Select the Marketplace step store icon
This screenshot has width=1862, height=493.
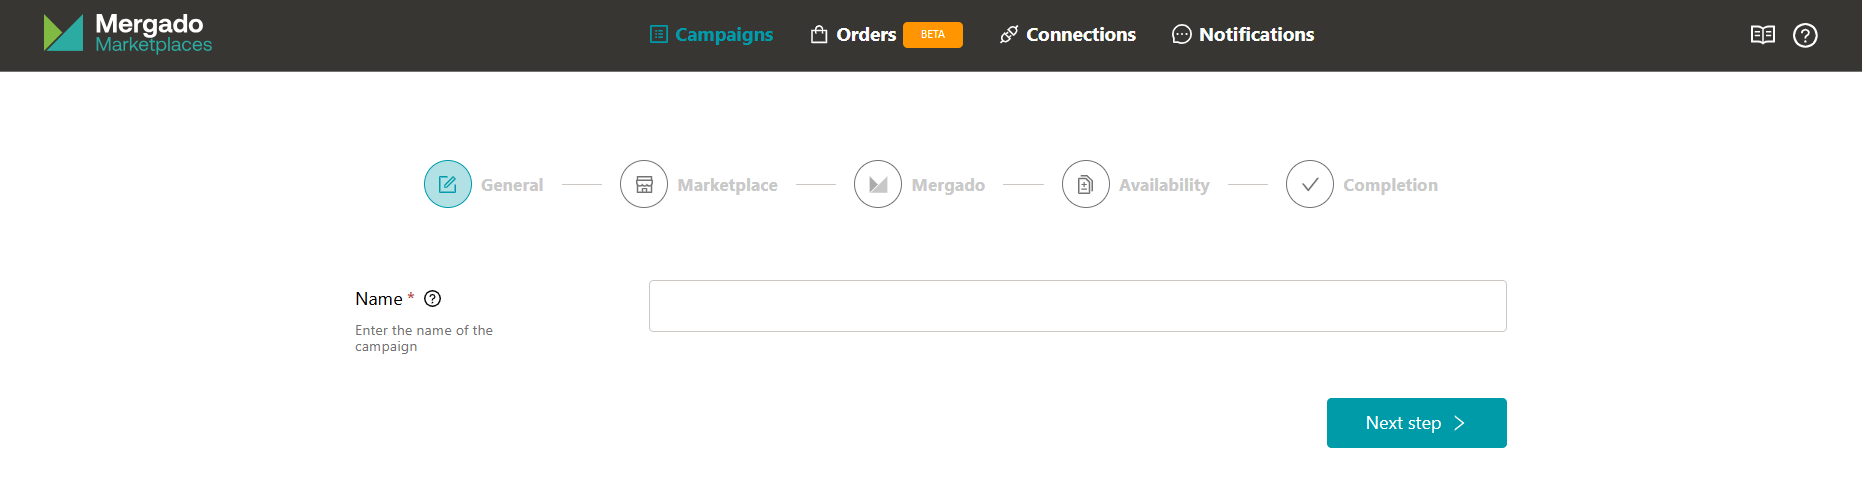click(644, 184)
